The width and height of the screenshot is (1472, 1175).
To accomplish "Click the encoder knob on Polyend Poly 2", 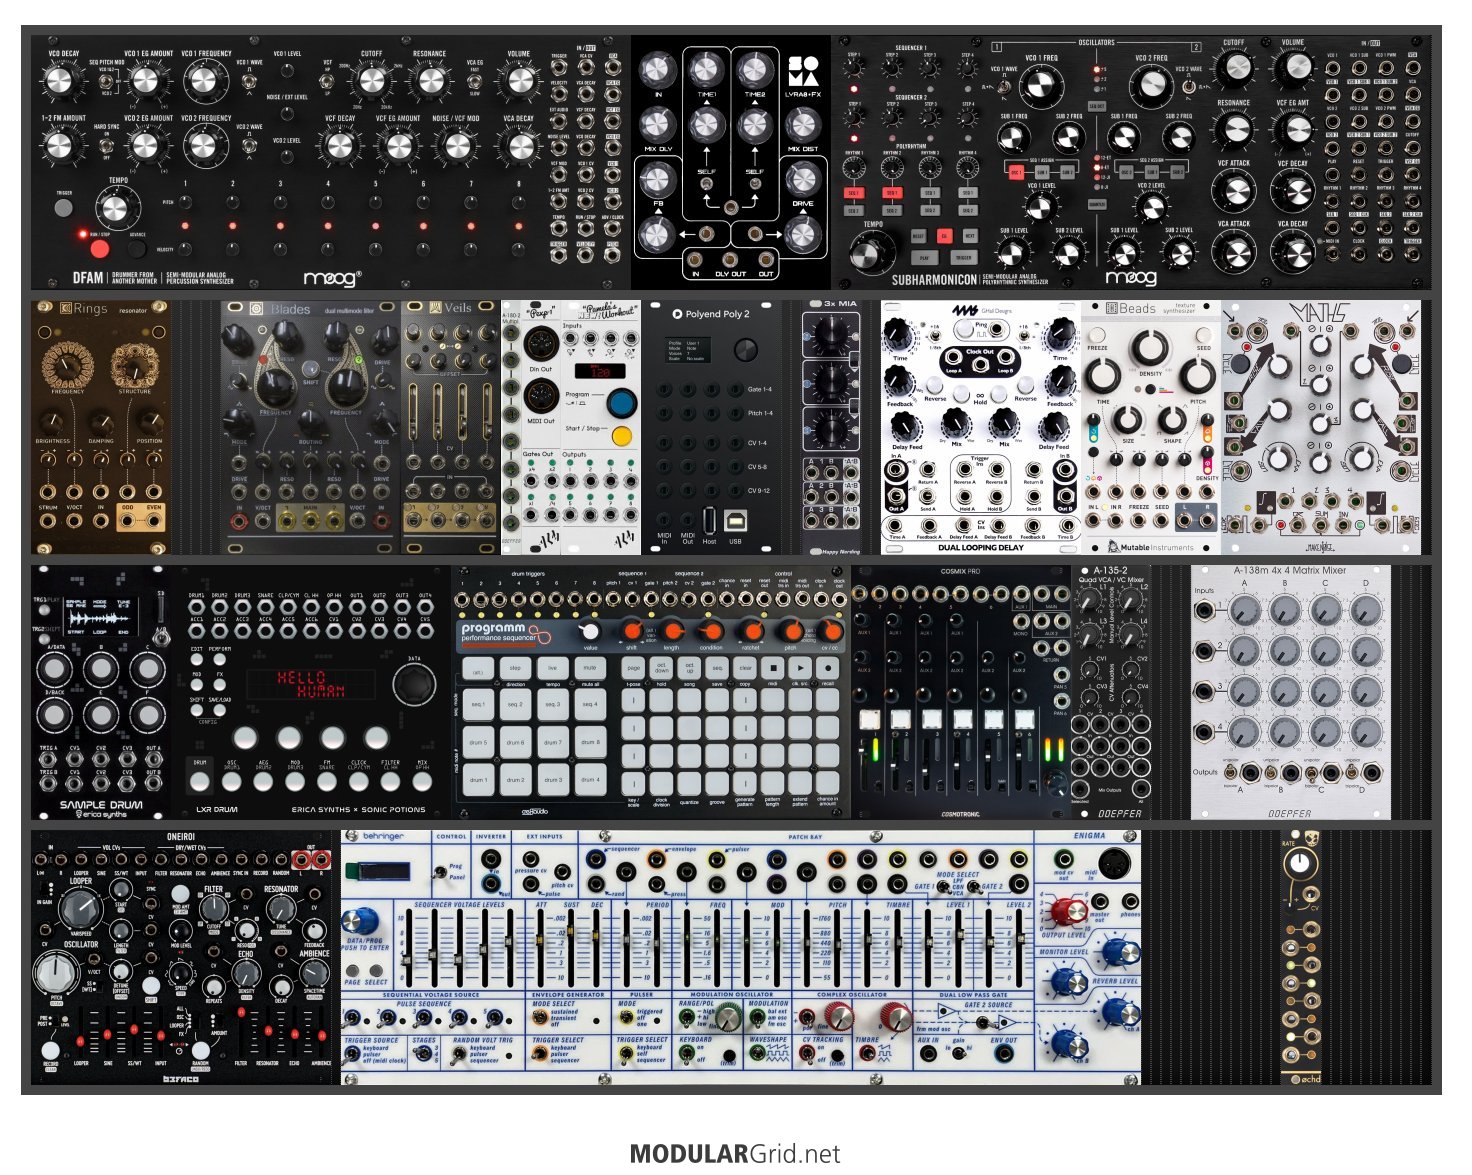I will (x=746, y=349).
